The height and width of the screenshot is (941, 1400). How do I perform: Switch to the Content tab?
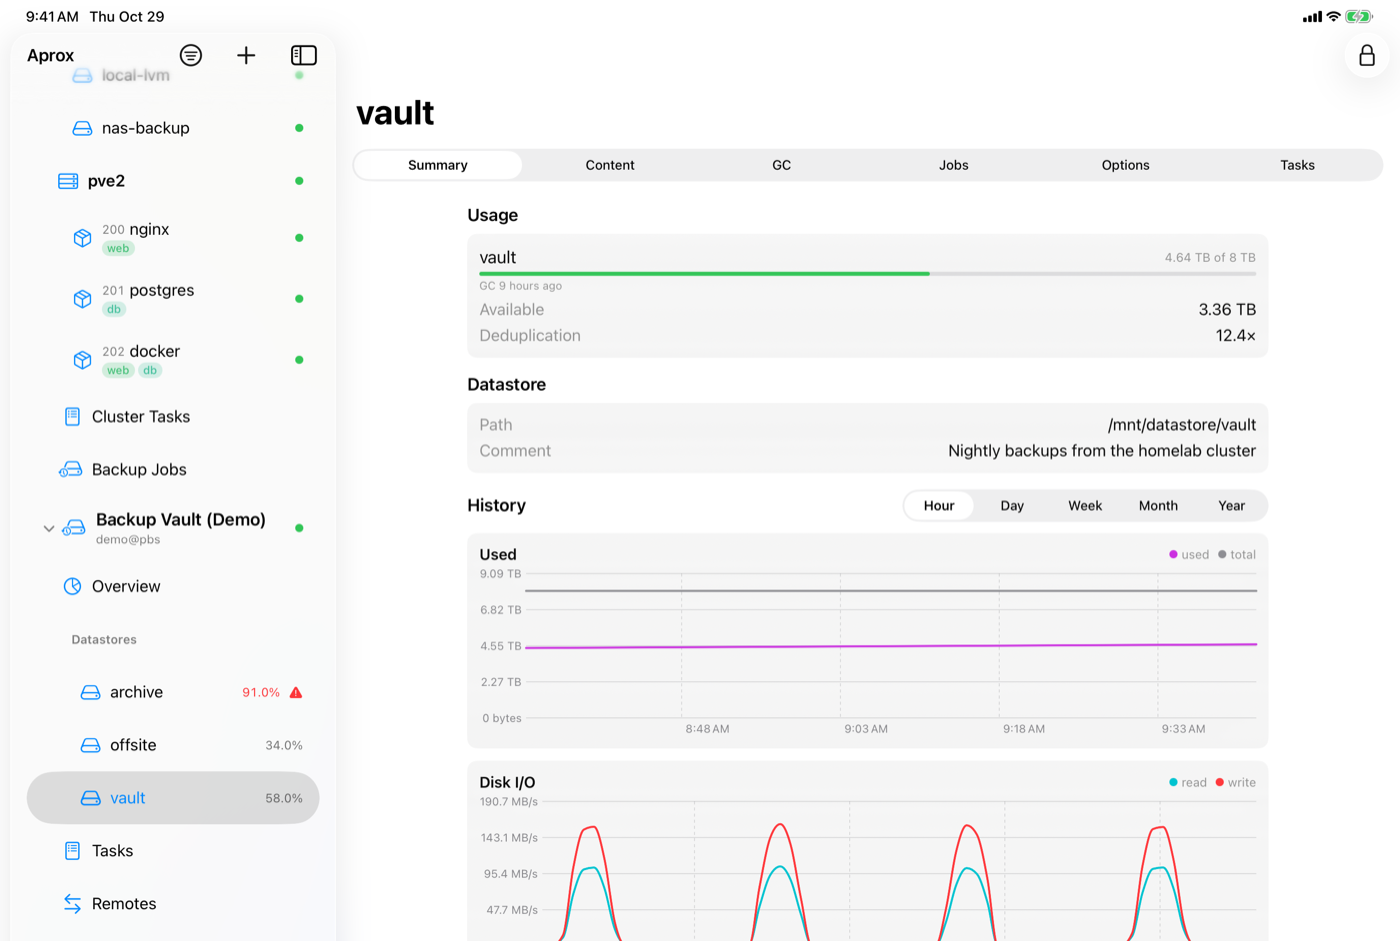pyautogui.click(x=610, y=165)
